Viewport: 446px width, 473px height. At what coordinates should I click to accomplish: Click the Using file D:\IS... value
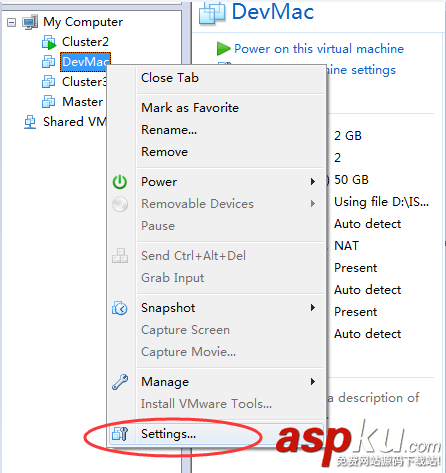click(x=381, y=202)
